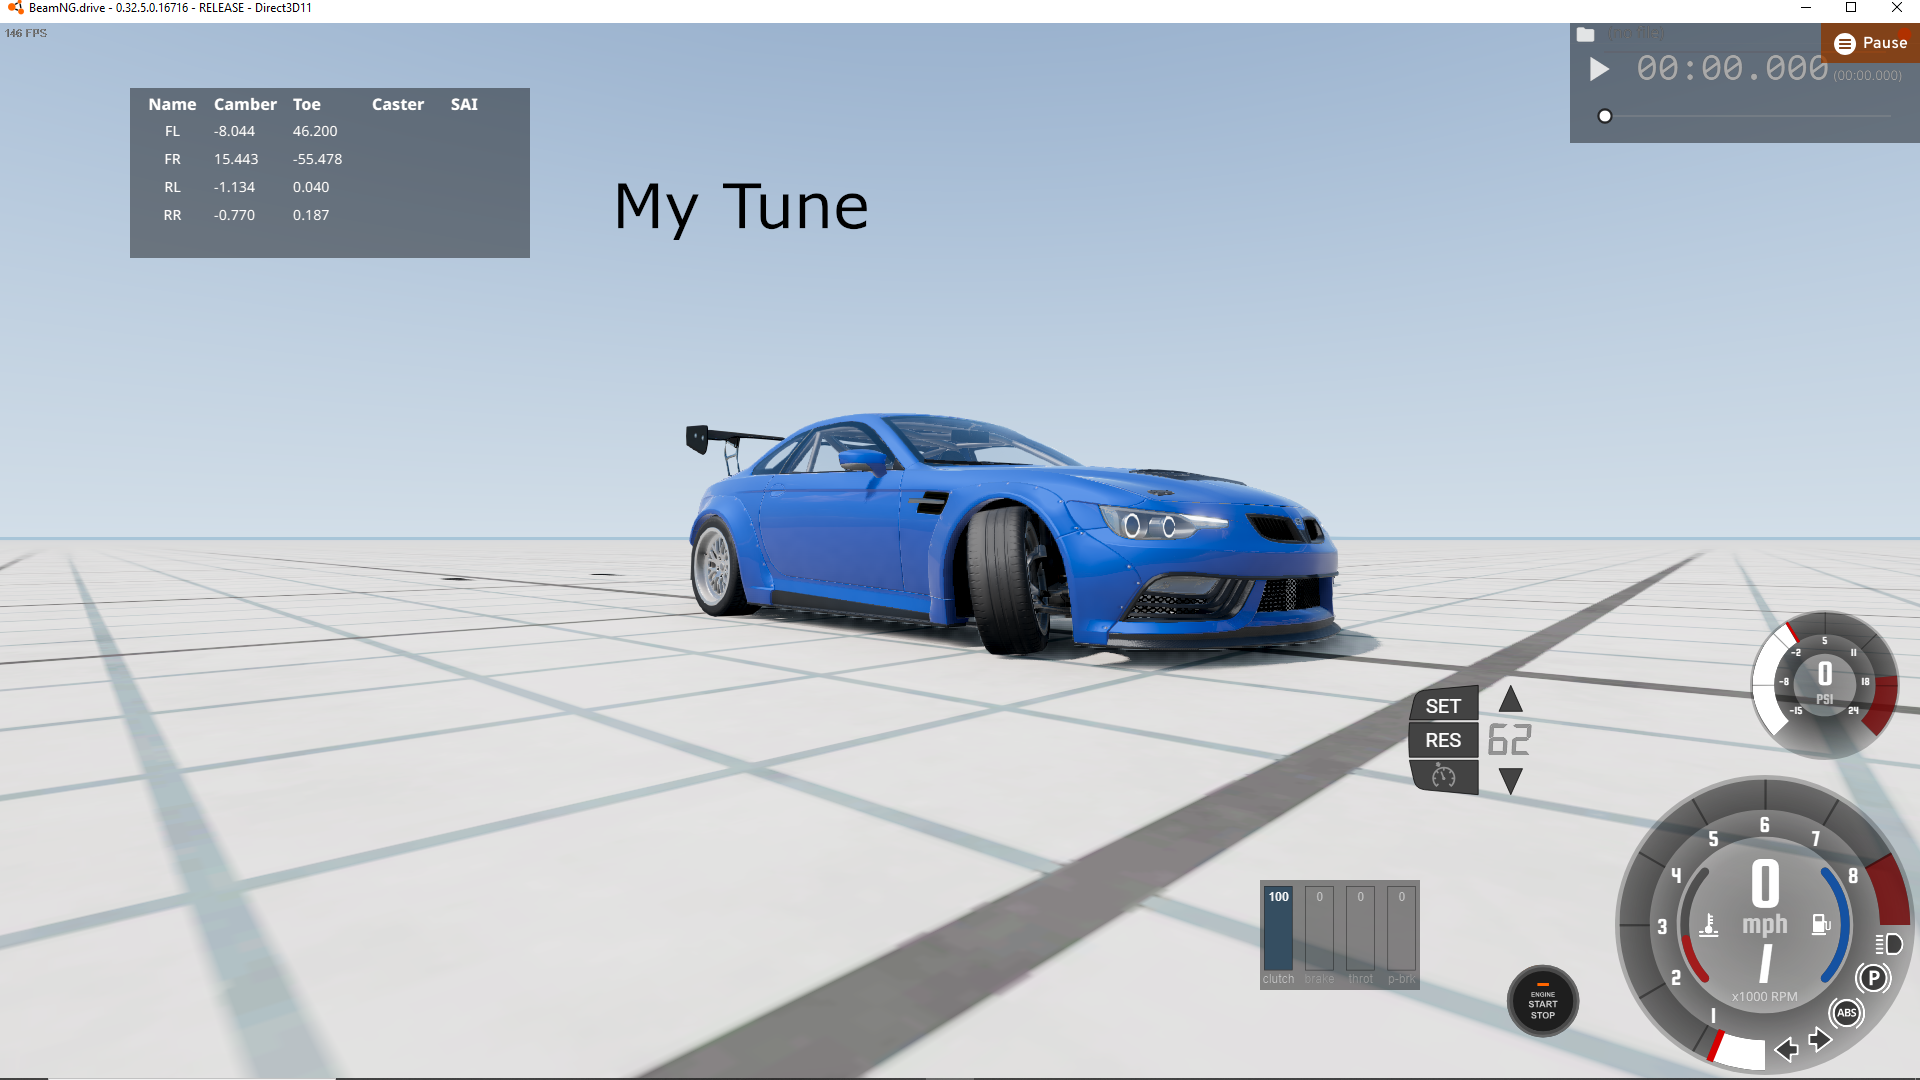Click the parking brake indicator icon
The width and height of the screenshot is (1920, 1080).
[x=1873, y=978]
